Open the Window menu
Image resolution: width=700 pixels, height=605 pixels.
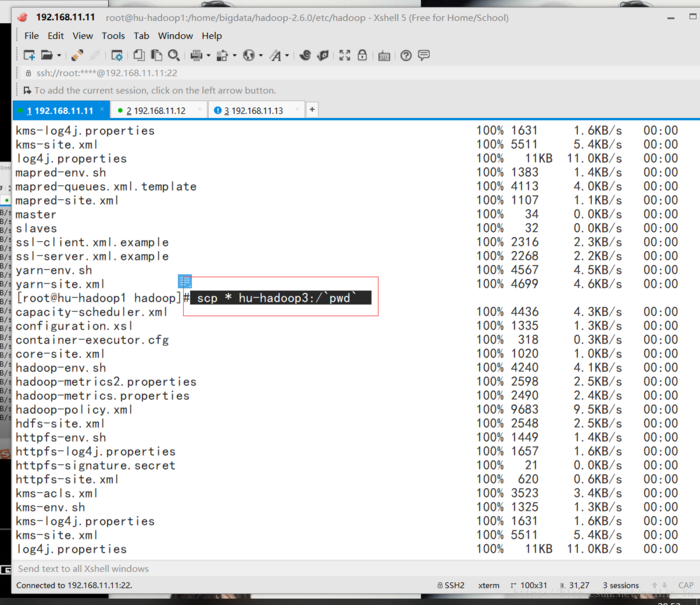(x=175, y=36)
